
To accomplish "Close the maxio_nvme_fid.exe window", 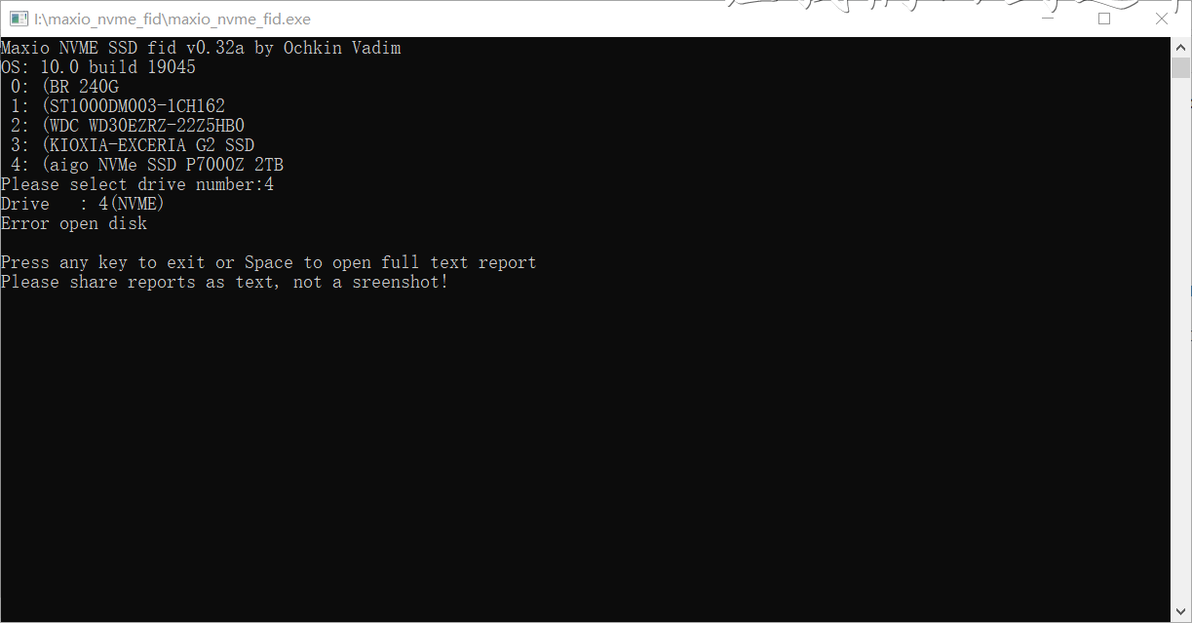I will point(1162,19).
